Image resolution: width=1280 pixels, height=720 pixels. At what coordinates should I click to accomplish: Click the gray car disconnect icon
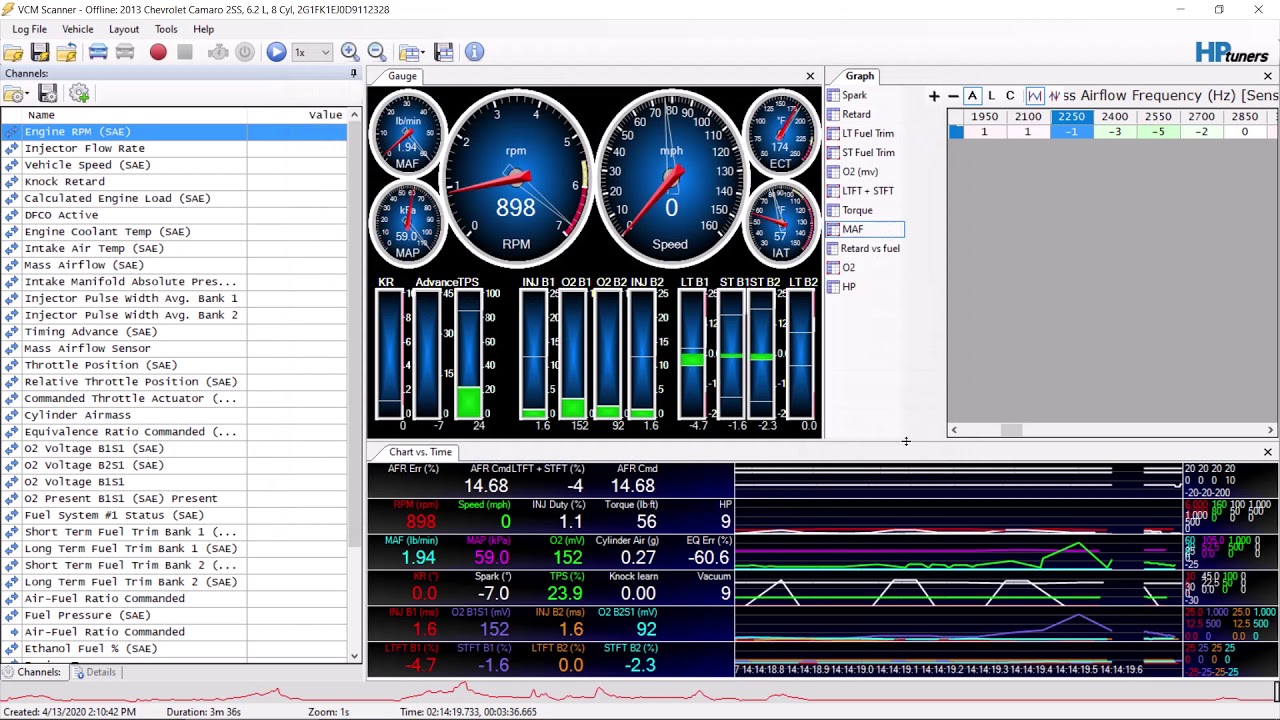(125, 52)
